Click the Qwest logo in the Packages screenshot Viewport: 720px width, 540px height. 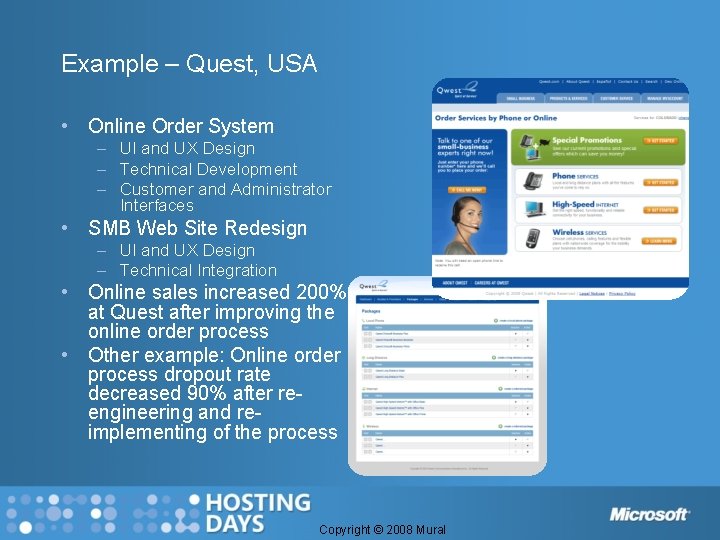pyautogui.click(x=373, y=286)
